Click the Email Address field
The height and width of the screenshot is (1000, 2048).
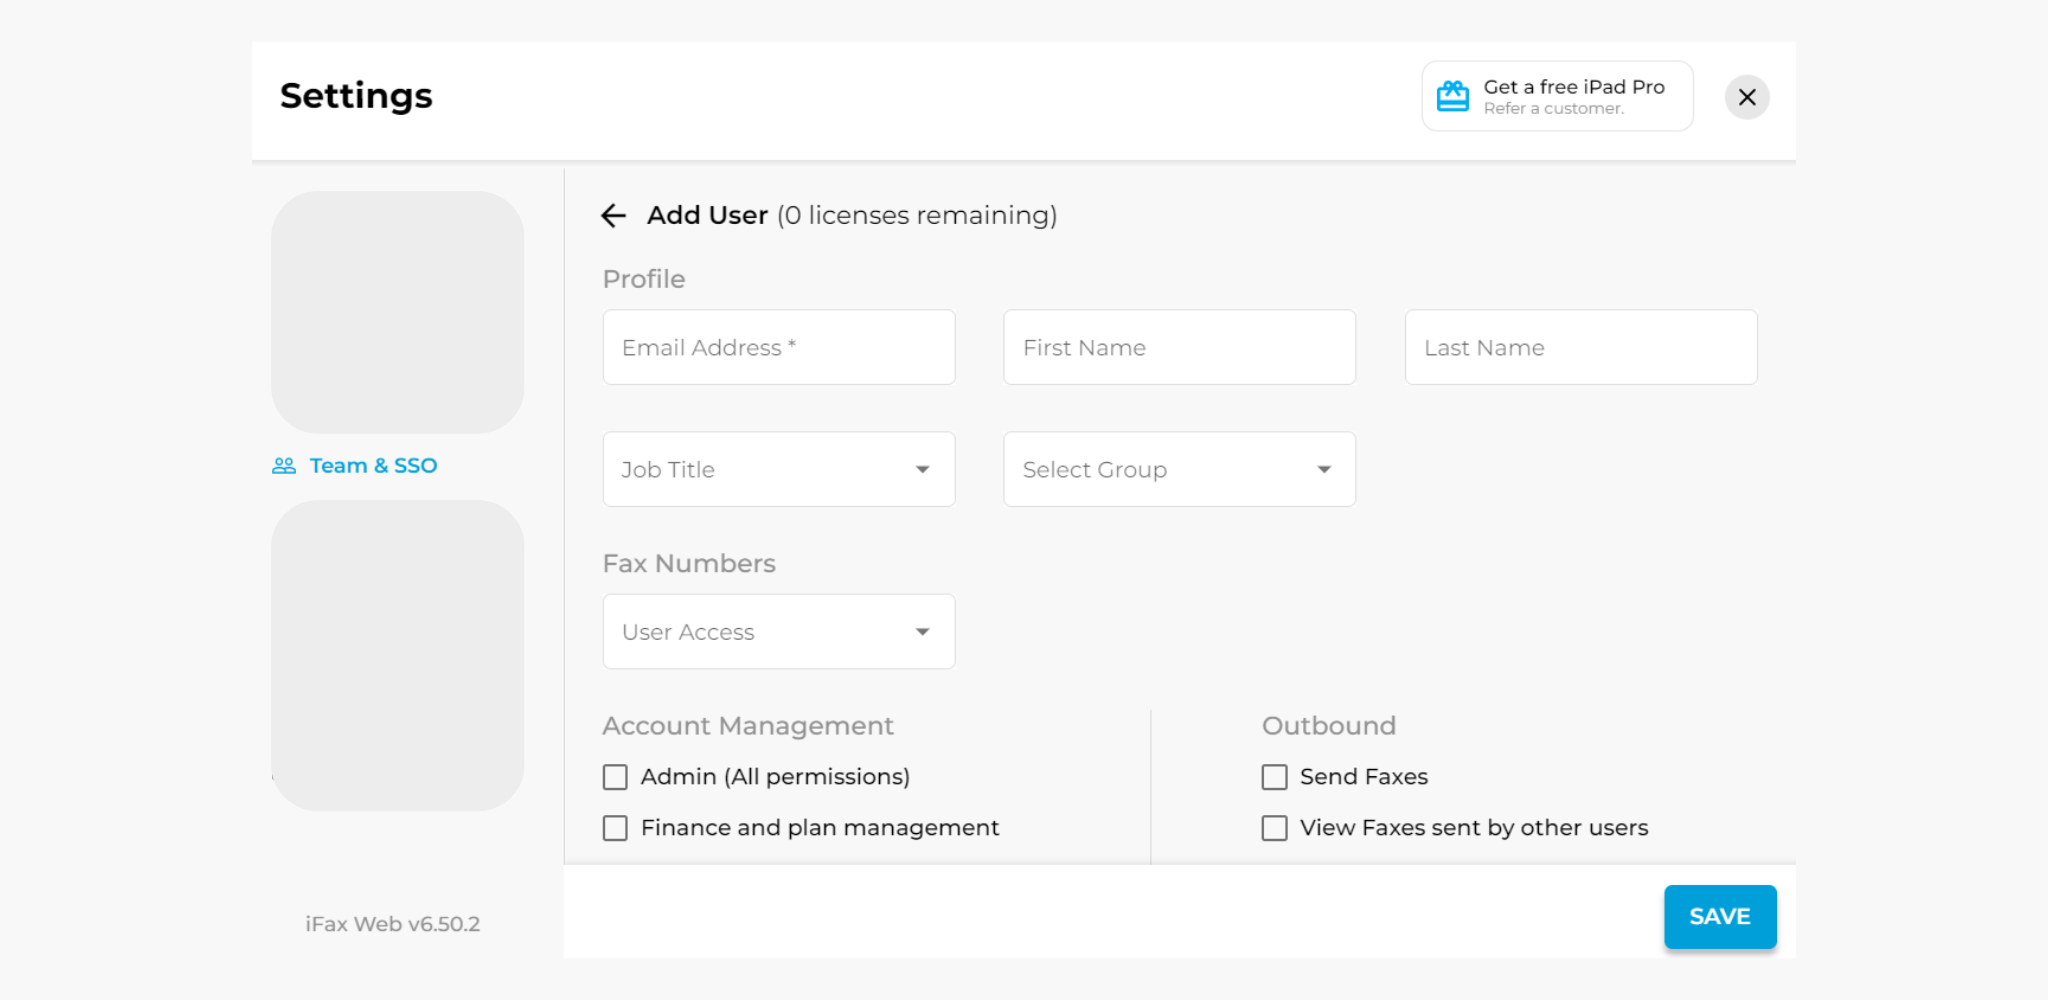pyautogui.click(x=779, y=347)
